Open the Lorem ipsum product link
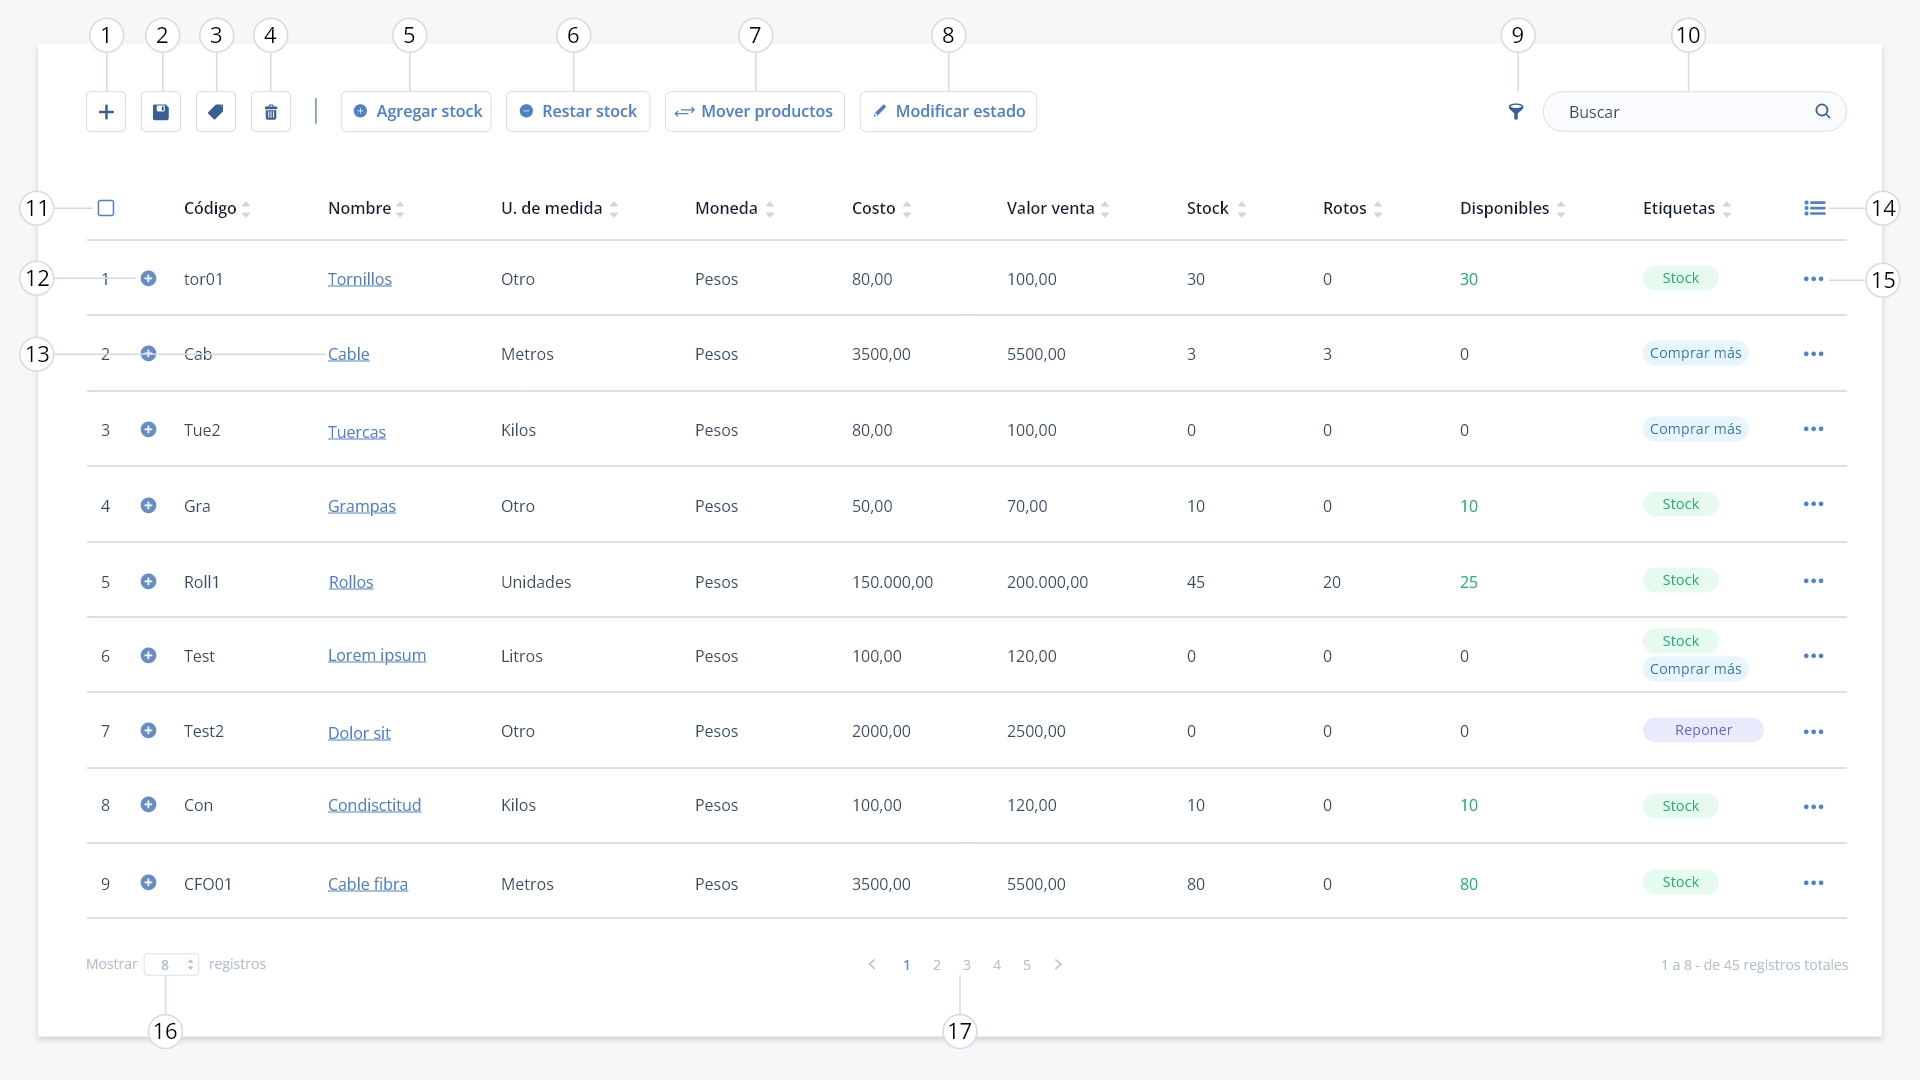This screenshot has height=1080, width=1920. pyautogui.click(x=377, y=655)
